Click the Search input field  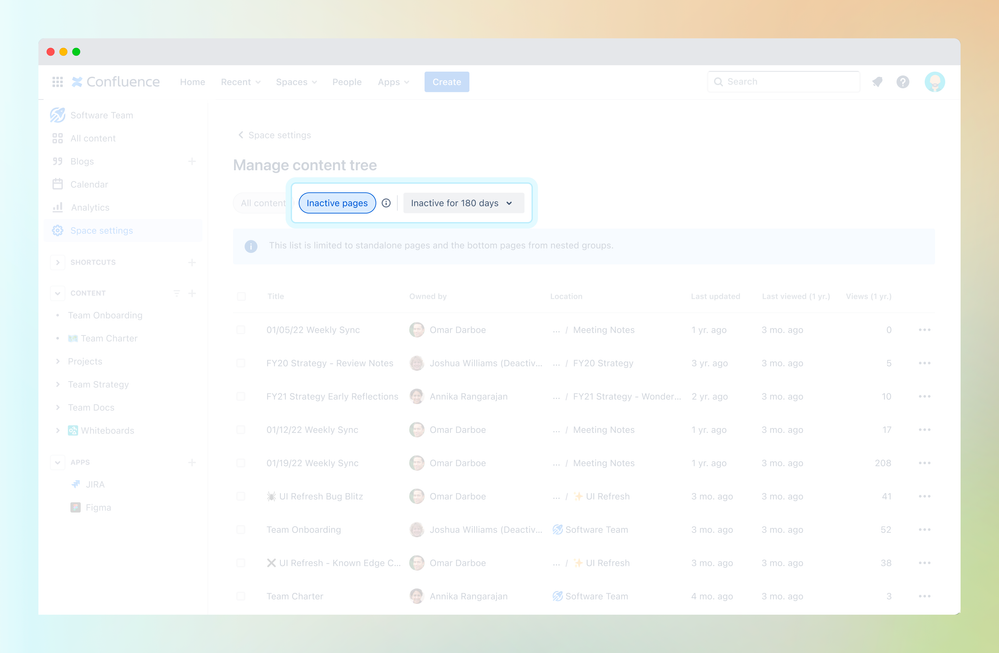[x=783, y=82]
